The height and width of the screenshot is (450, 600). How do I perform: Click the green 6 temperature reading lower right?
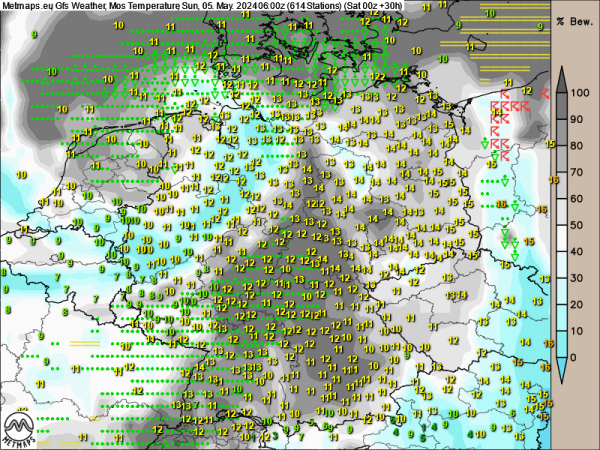[x=513, y=413]
